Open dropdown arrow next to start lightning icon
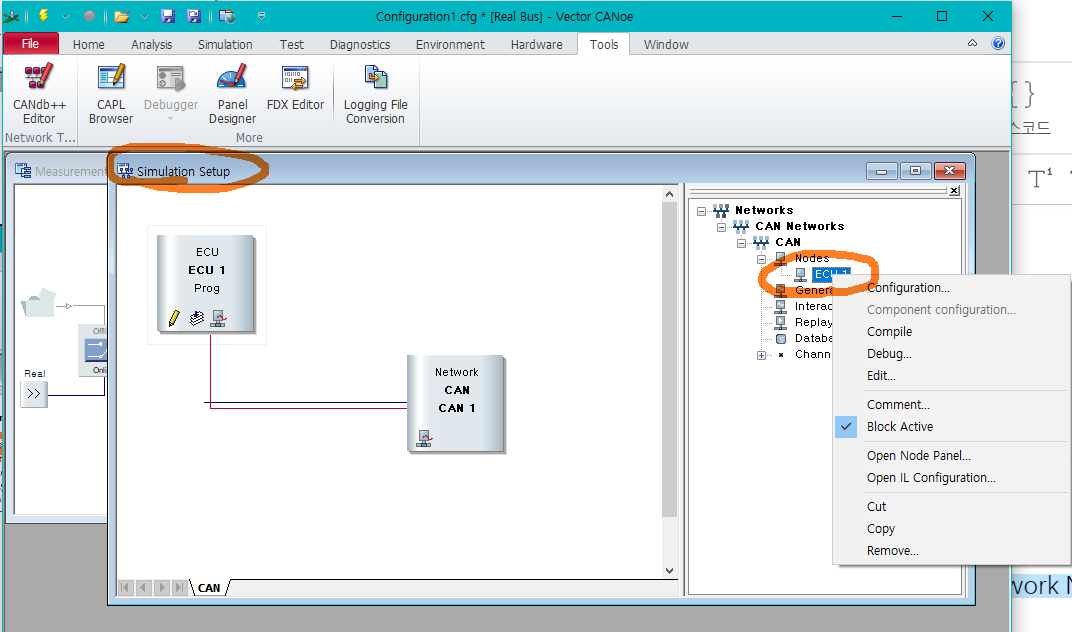1072x632 pixels. (x=65, y=16)
